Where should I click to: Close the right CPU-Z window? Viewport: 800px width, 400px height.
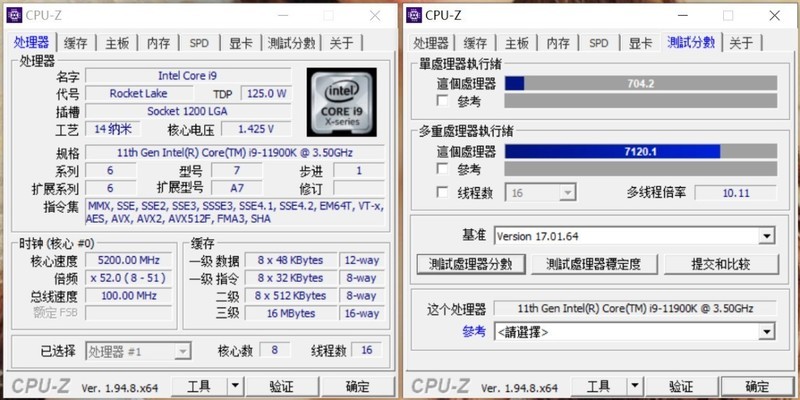point(774,16)
